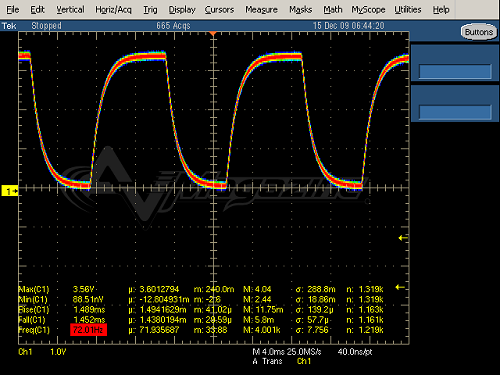Open the Cursors menu
The height and width of the screenshot is (375, 500).
[x=219, y=10]
